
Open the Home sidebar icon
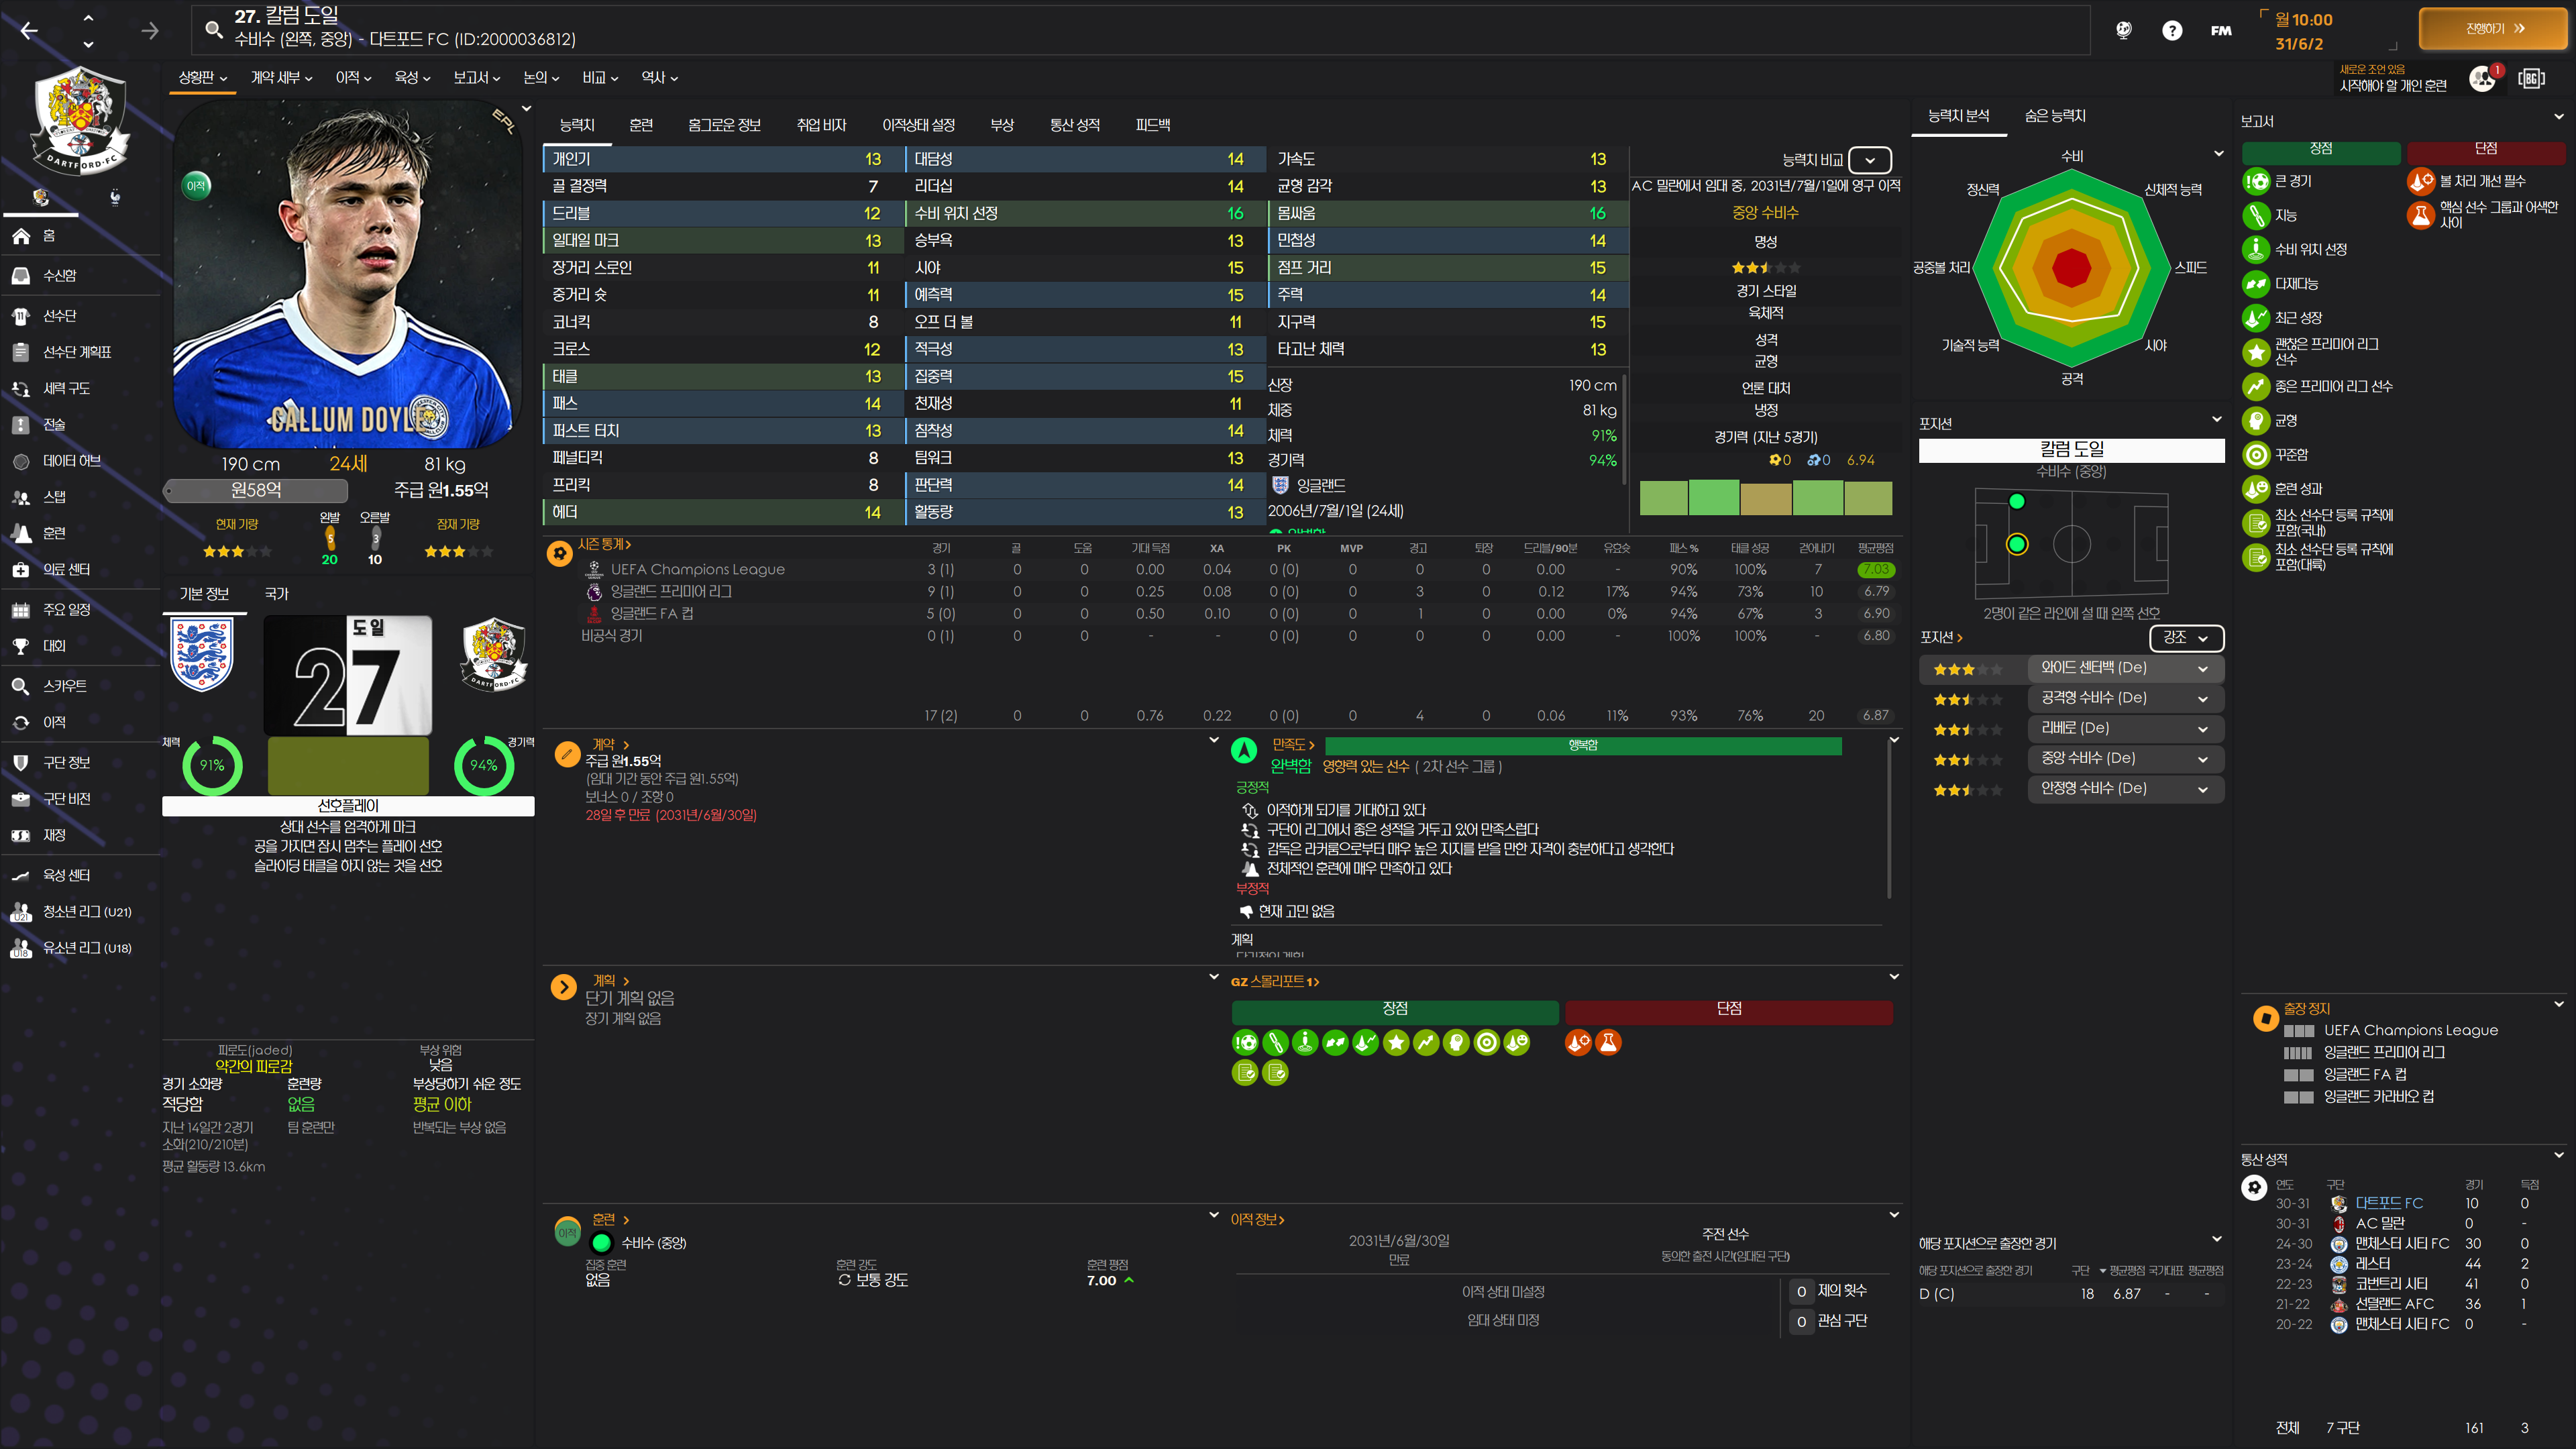[x=21, y=236]
